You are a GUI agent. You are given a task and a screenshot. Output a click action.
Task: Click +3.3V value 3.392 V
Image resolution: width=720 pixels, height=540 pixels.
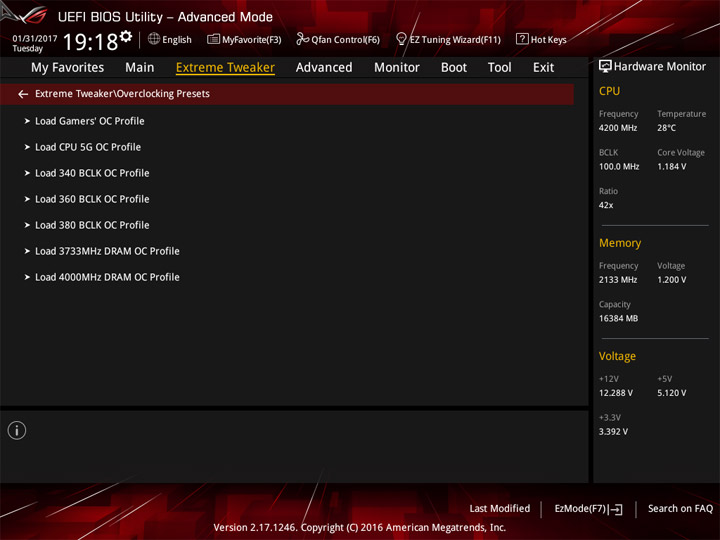point(613,432)
